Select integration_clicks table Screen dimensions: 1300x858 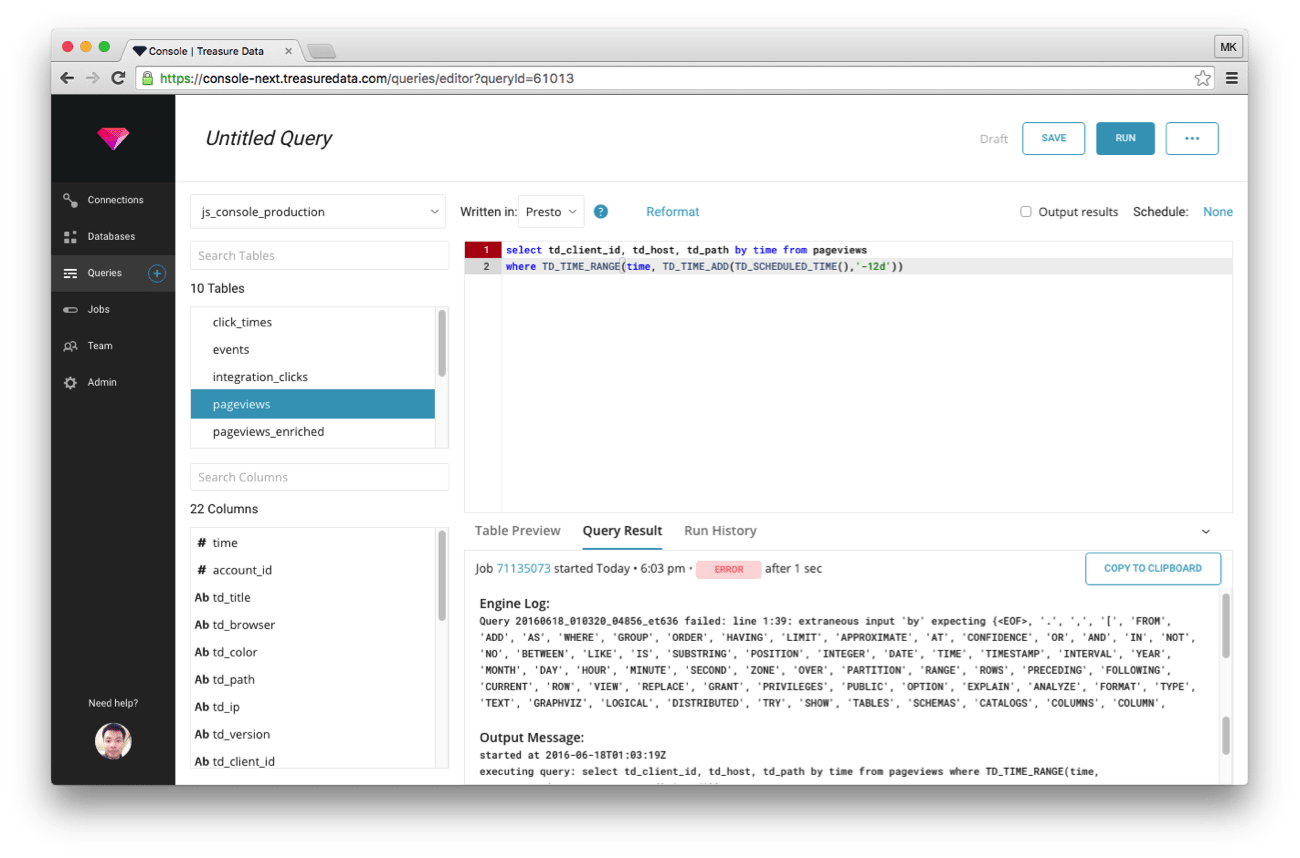pyautogui.click(x=312, y=377)
